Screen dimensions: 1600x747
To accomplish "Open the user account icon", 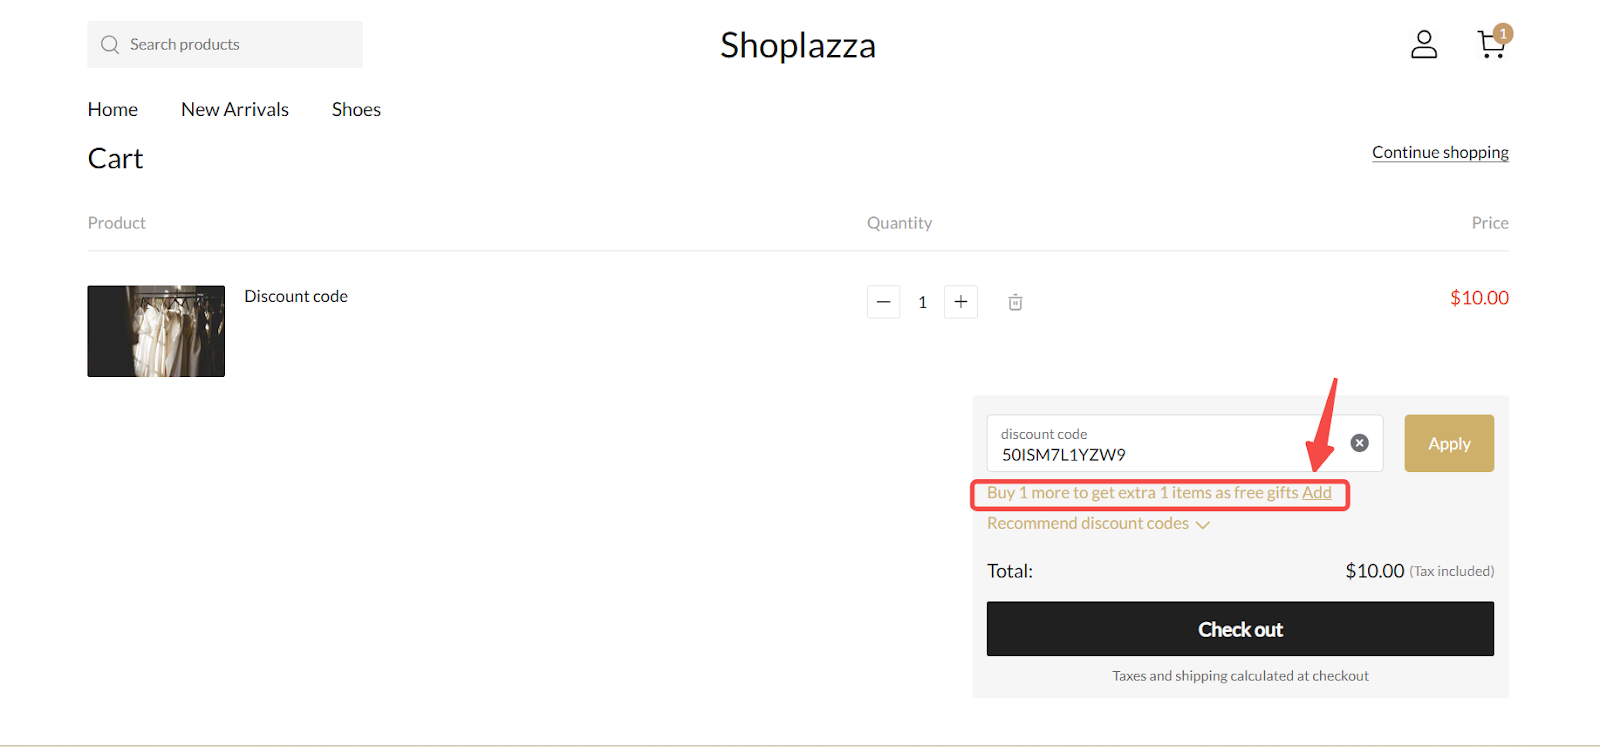I will pyautogui.click(x=1424, y=44).
